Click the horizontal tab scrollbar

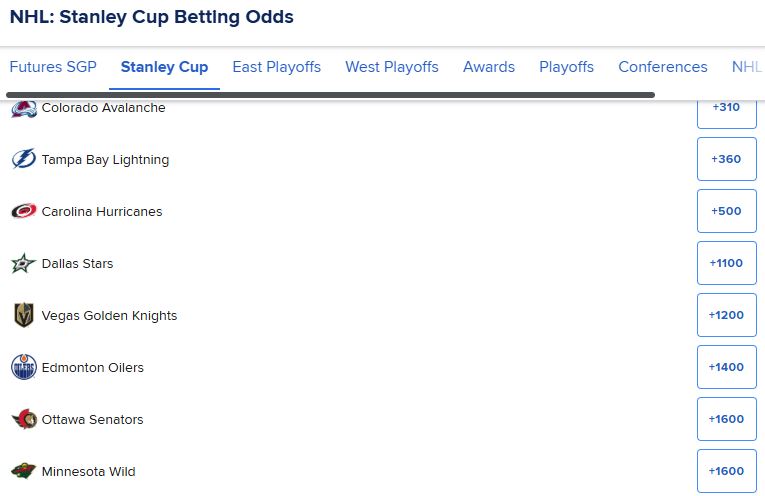330,95
